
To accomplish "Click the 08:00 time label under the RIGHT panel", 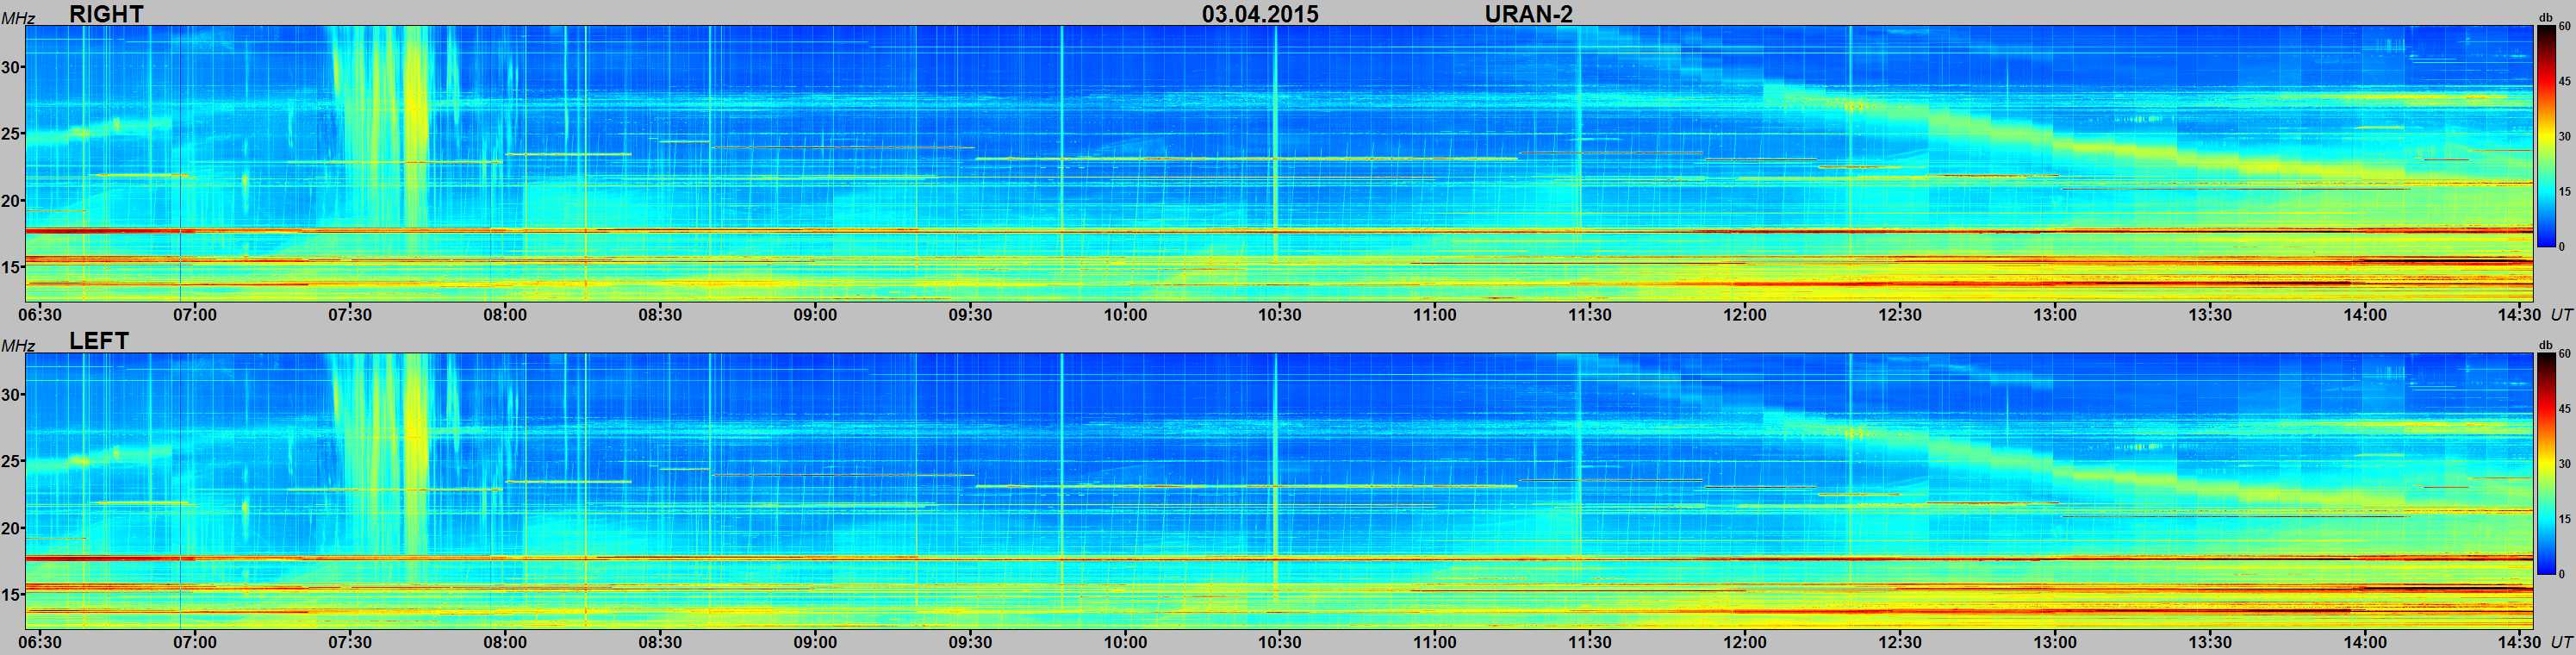I will click(x=505, y=314).
